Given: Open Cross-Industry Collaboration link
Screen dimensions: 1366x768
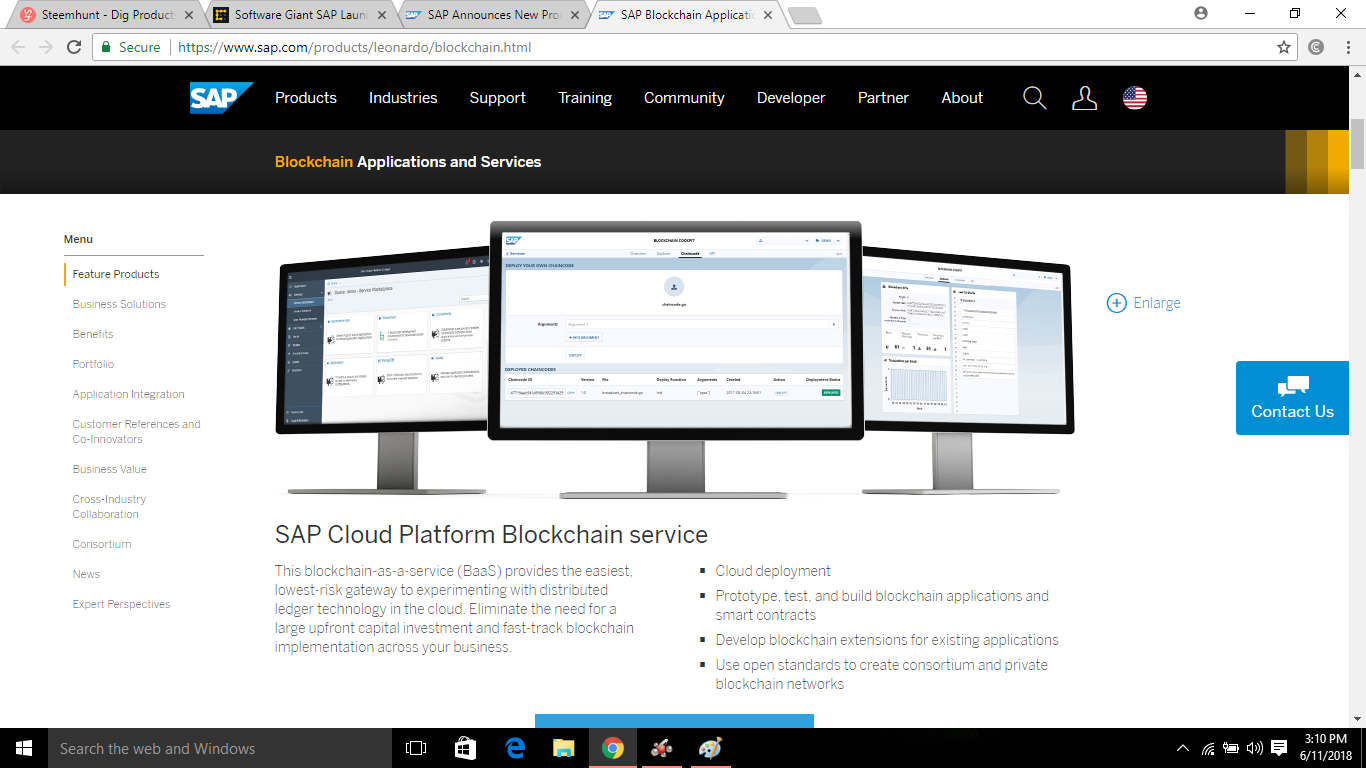Looking at the screenshot, I should click(109, 506).
